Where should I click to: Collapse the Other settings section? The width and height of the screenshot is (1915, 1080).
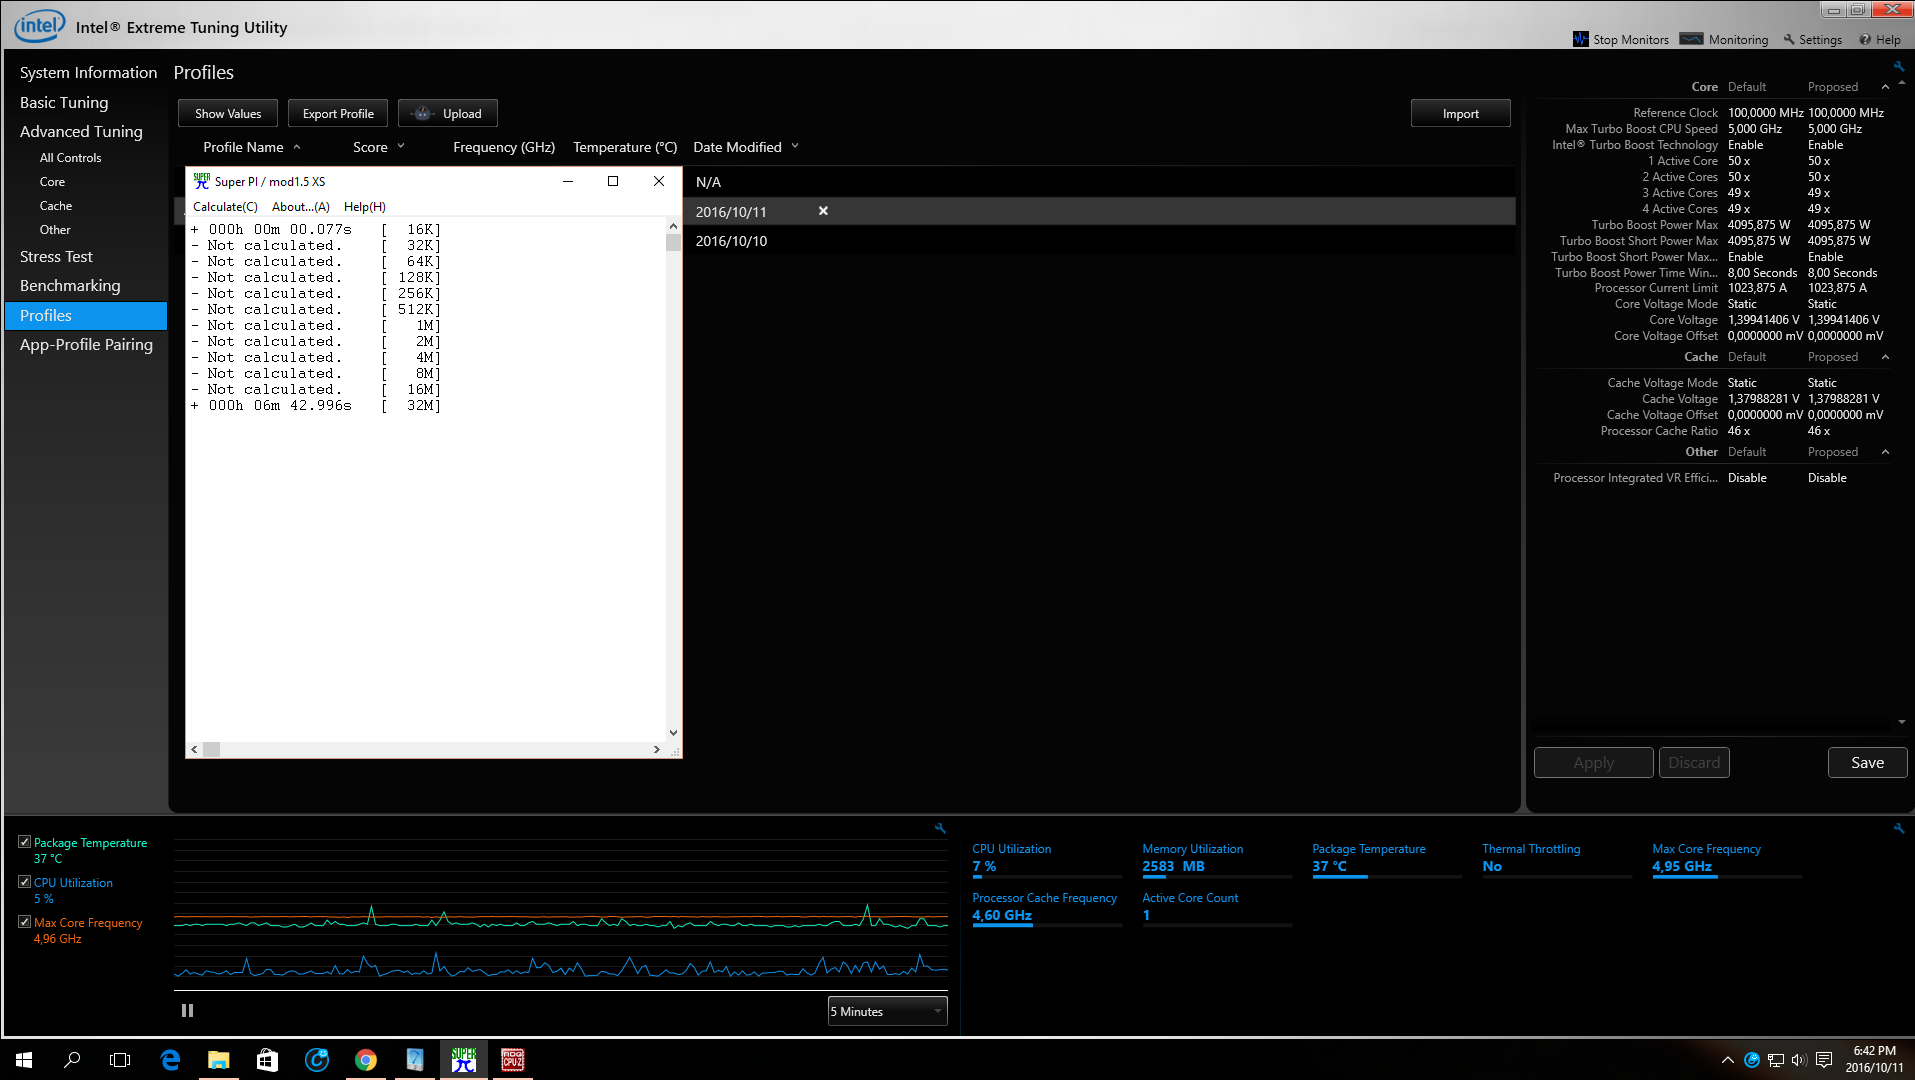tap(1886, 452)
